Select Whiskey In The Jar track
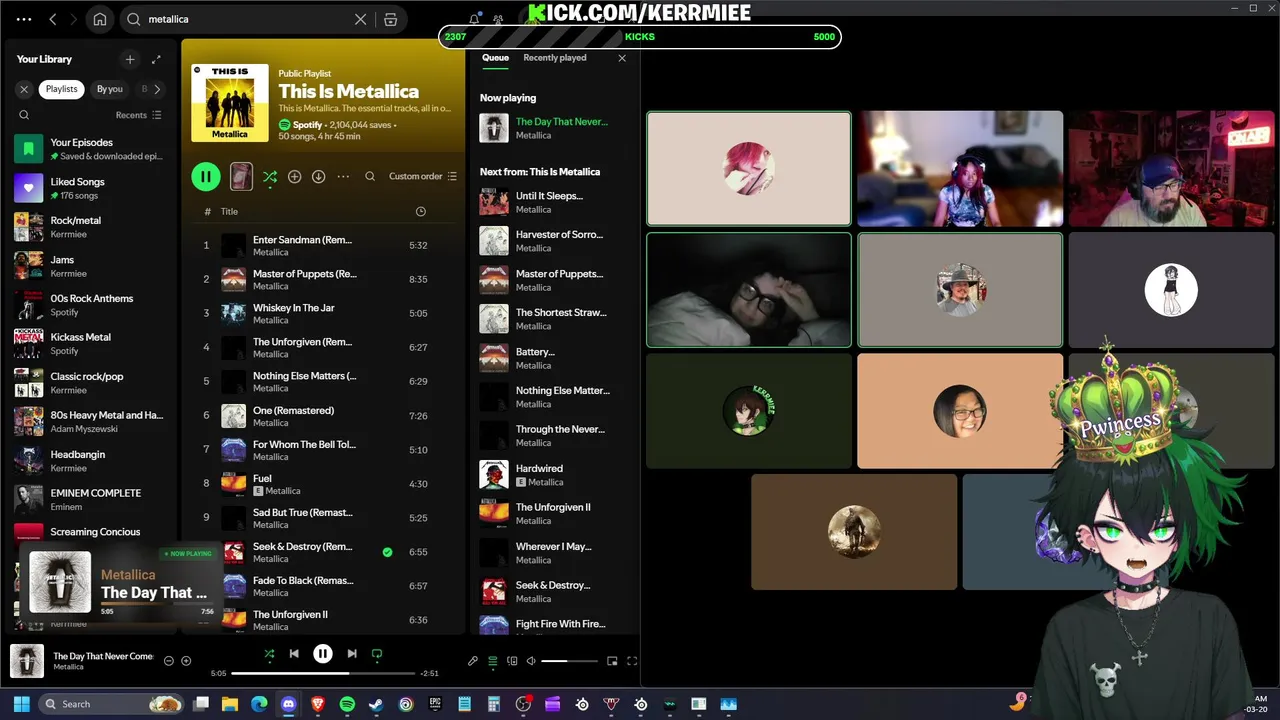The height and width of the screenshot is (720, 1280). 323,313
